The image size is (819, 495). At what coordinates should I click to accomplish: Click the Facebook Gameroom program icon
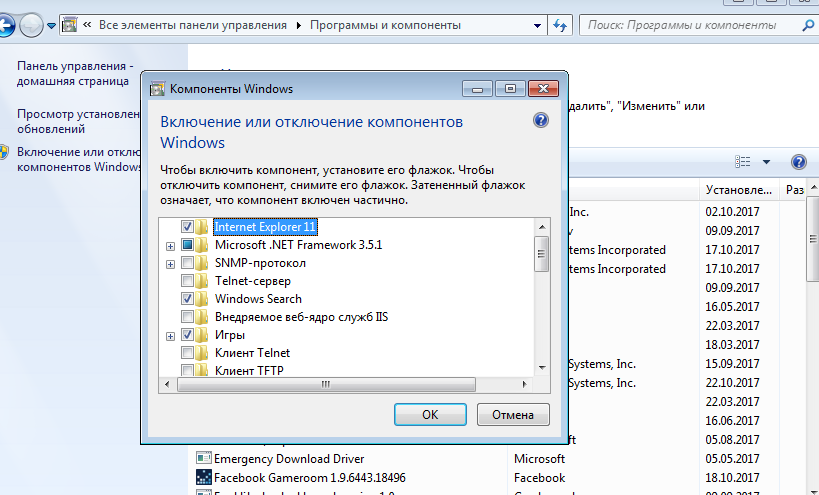coord(203,477)
